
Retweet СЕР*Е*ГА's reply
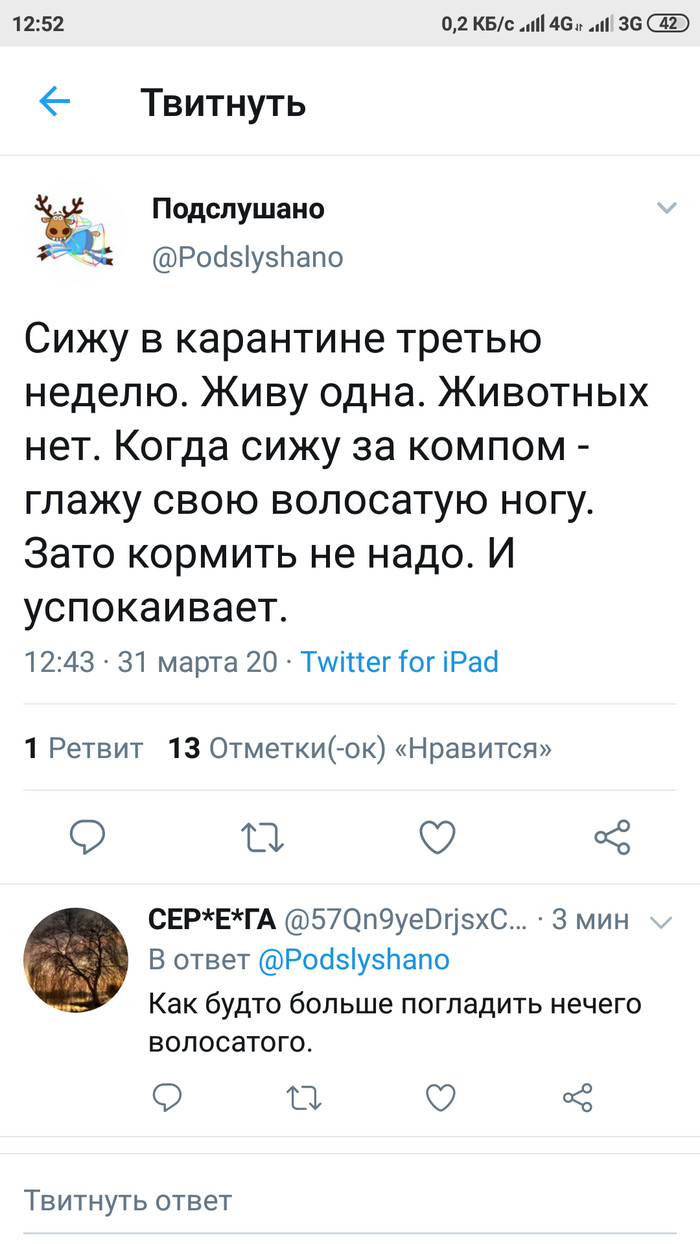click(x=304, y=1098)
